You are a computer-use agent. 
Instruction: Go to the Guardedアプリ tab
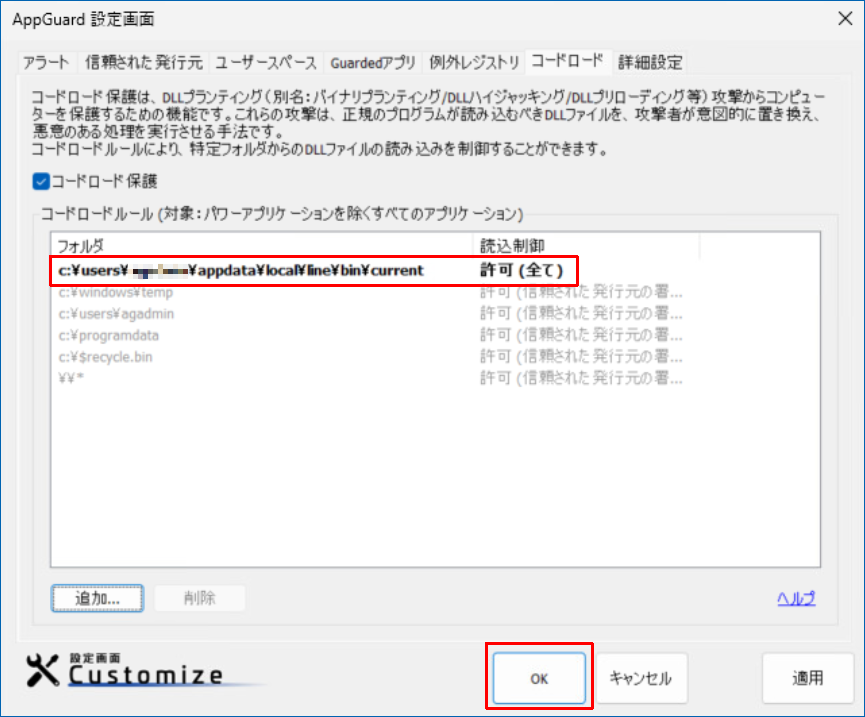(372, 62)
